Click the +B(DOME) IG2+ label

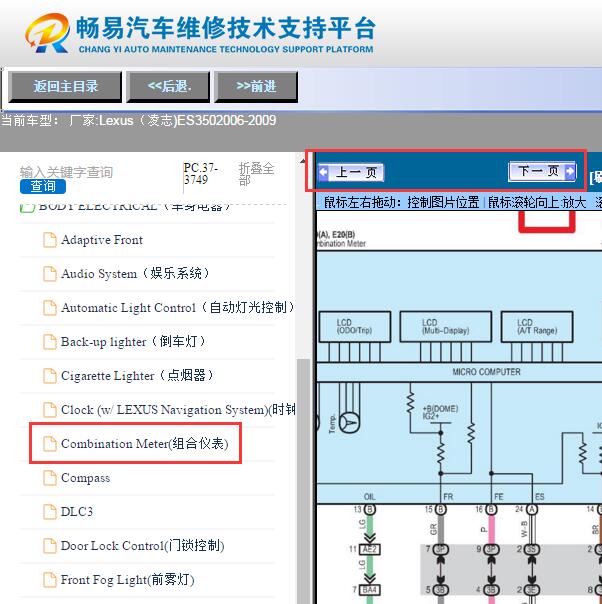[x=441, y=412]
